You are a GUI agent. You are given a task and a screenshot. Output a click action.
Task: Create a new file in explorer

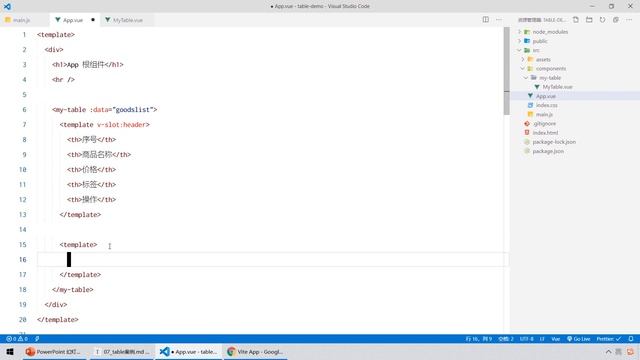point(576,20)
